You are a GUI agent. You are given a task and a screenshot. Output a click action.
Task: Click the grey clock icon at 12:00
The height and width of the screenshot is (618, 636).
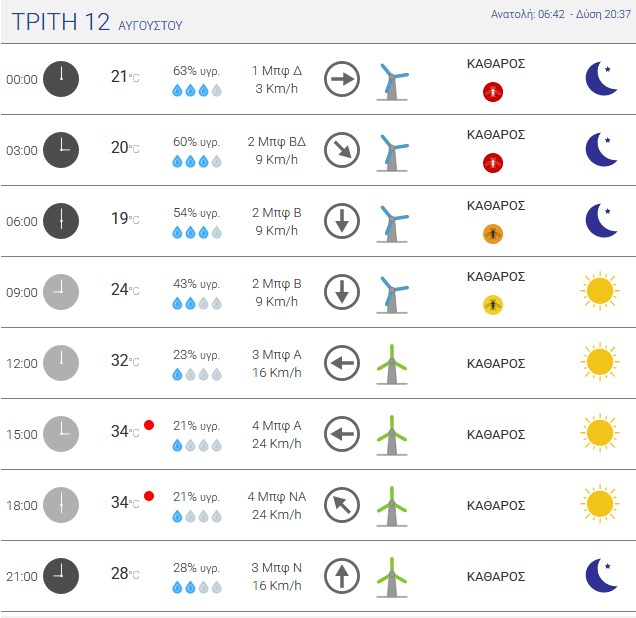[61, 363]
